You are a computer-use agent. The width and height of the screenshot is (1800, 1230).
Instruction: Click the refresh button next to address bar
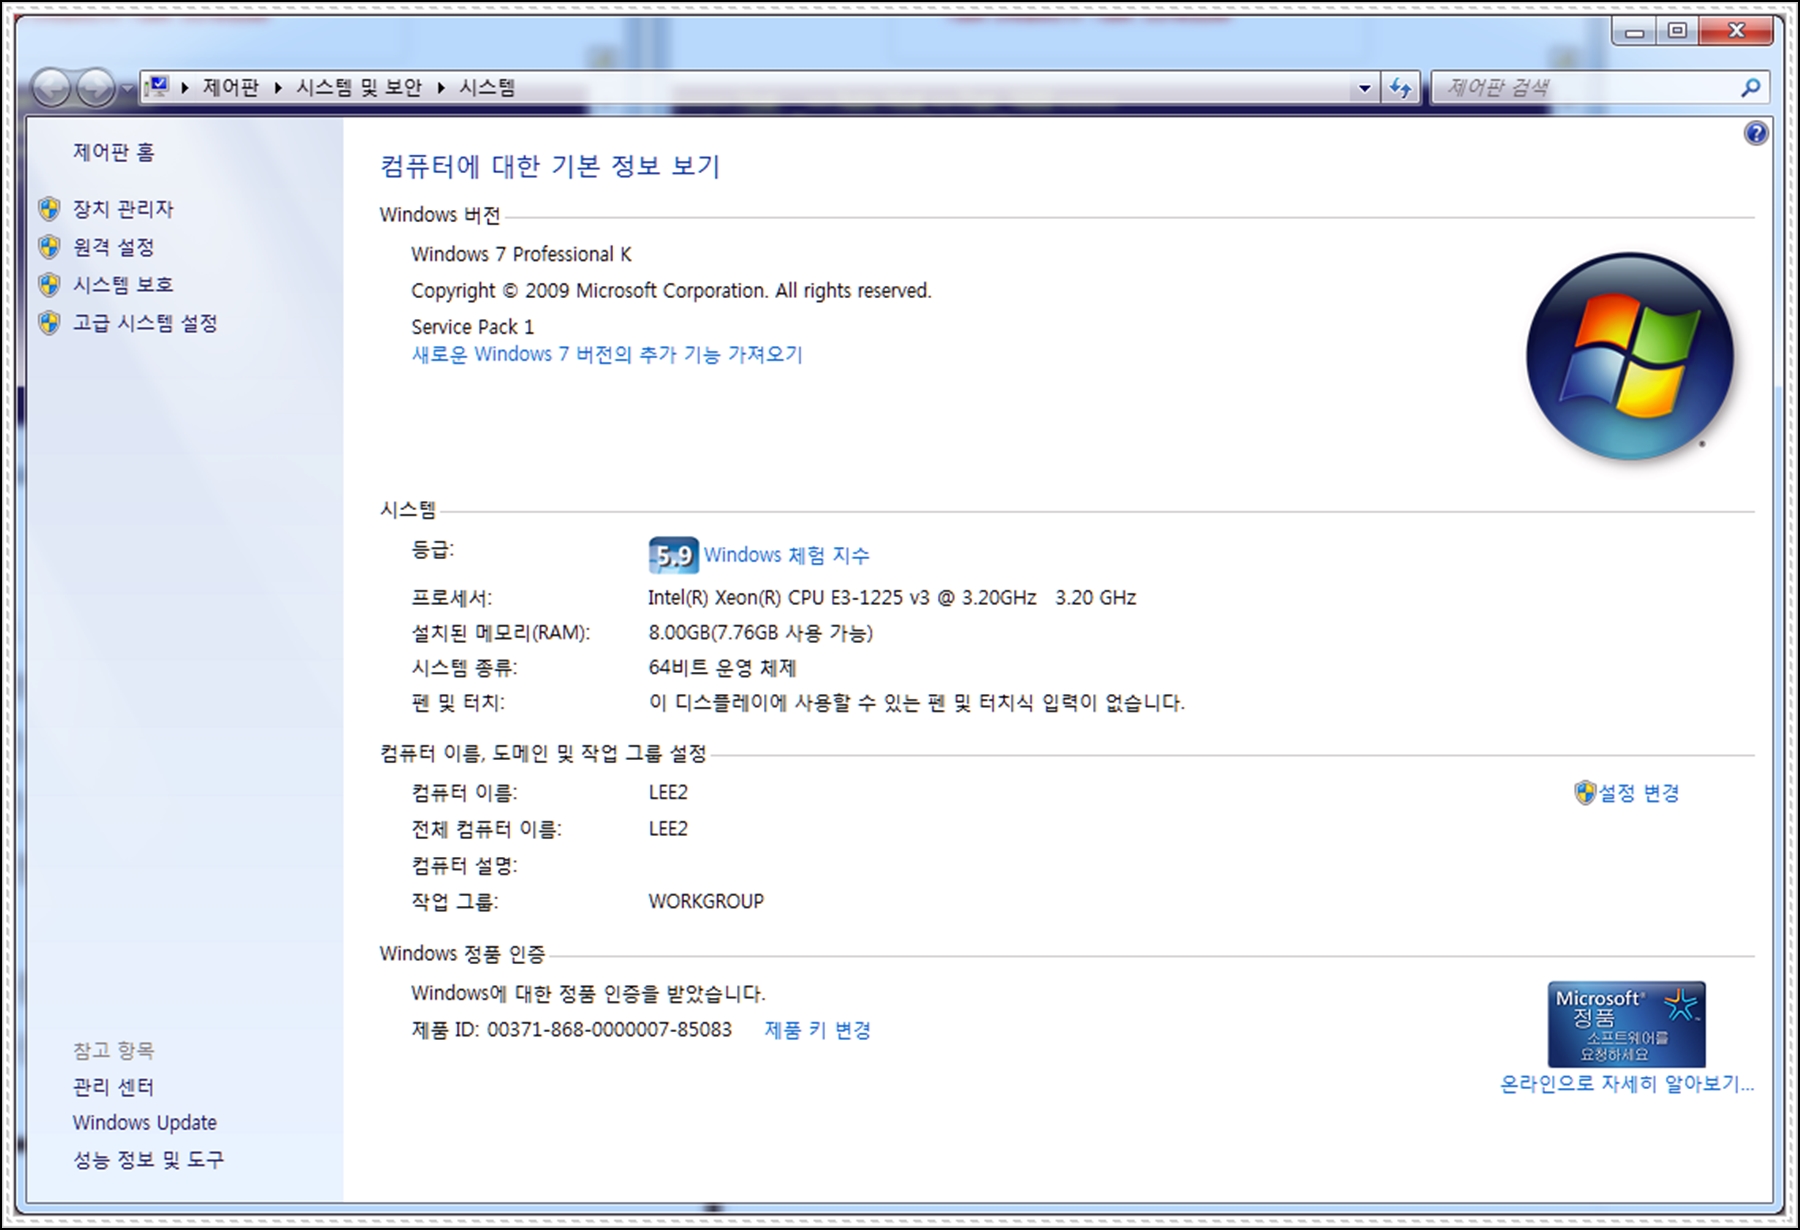pyautogui.click(x=1400, y=88)
